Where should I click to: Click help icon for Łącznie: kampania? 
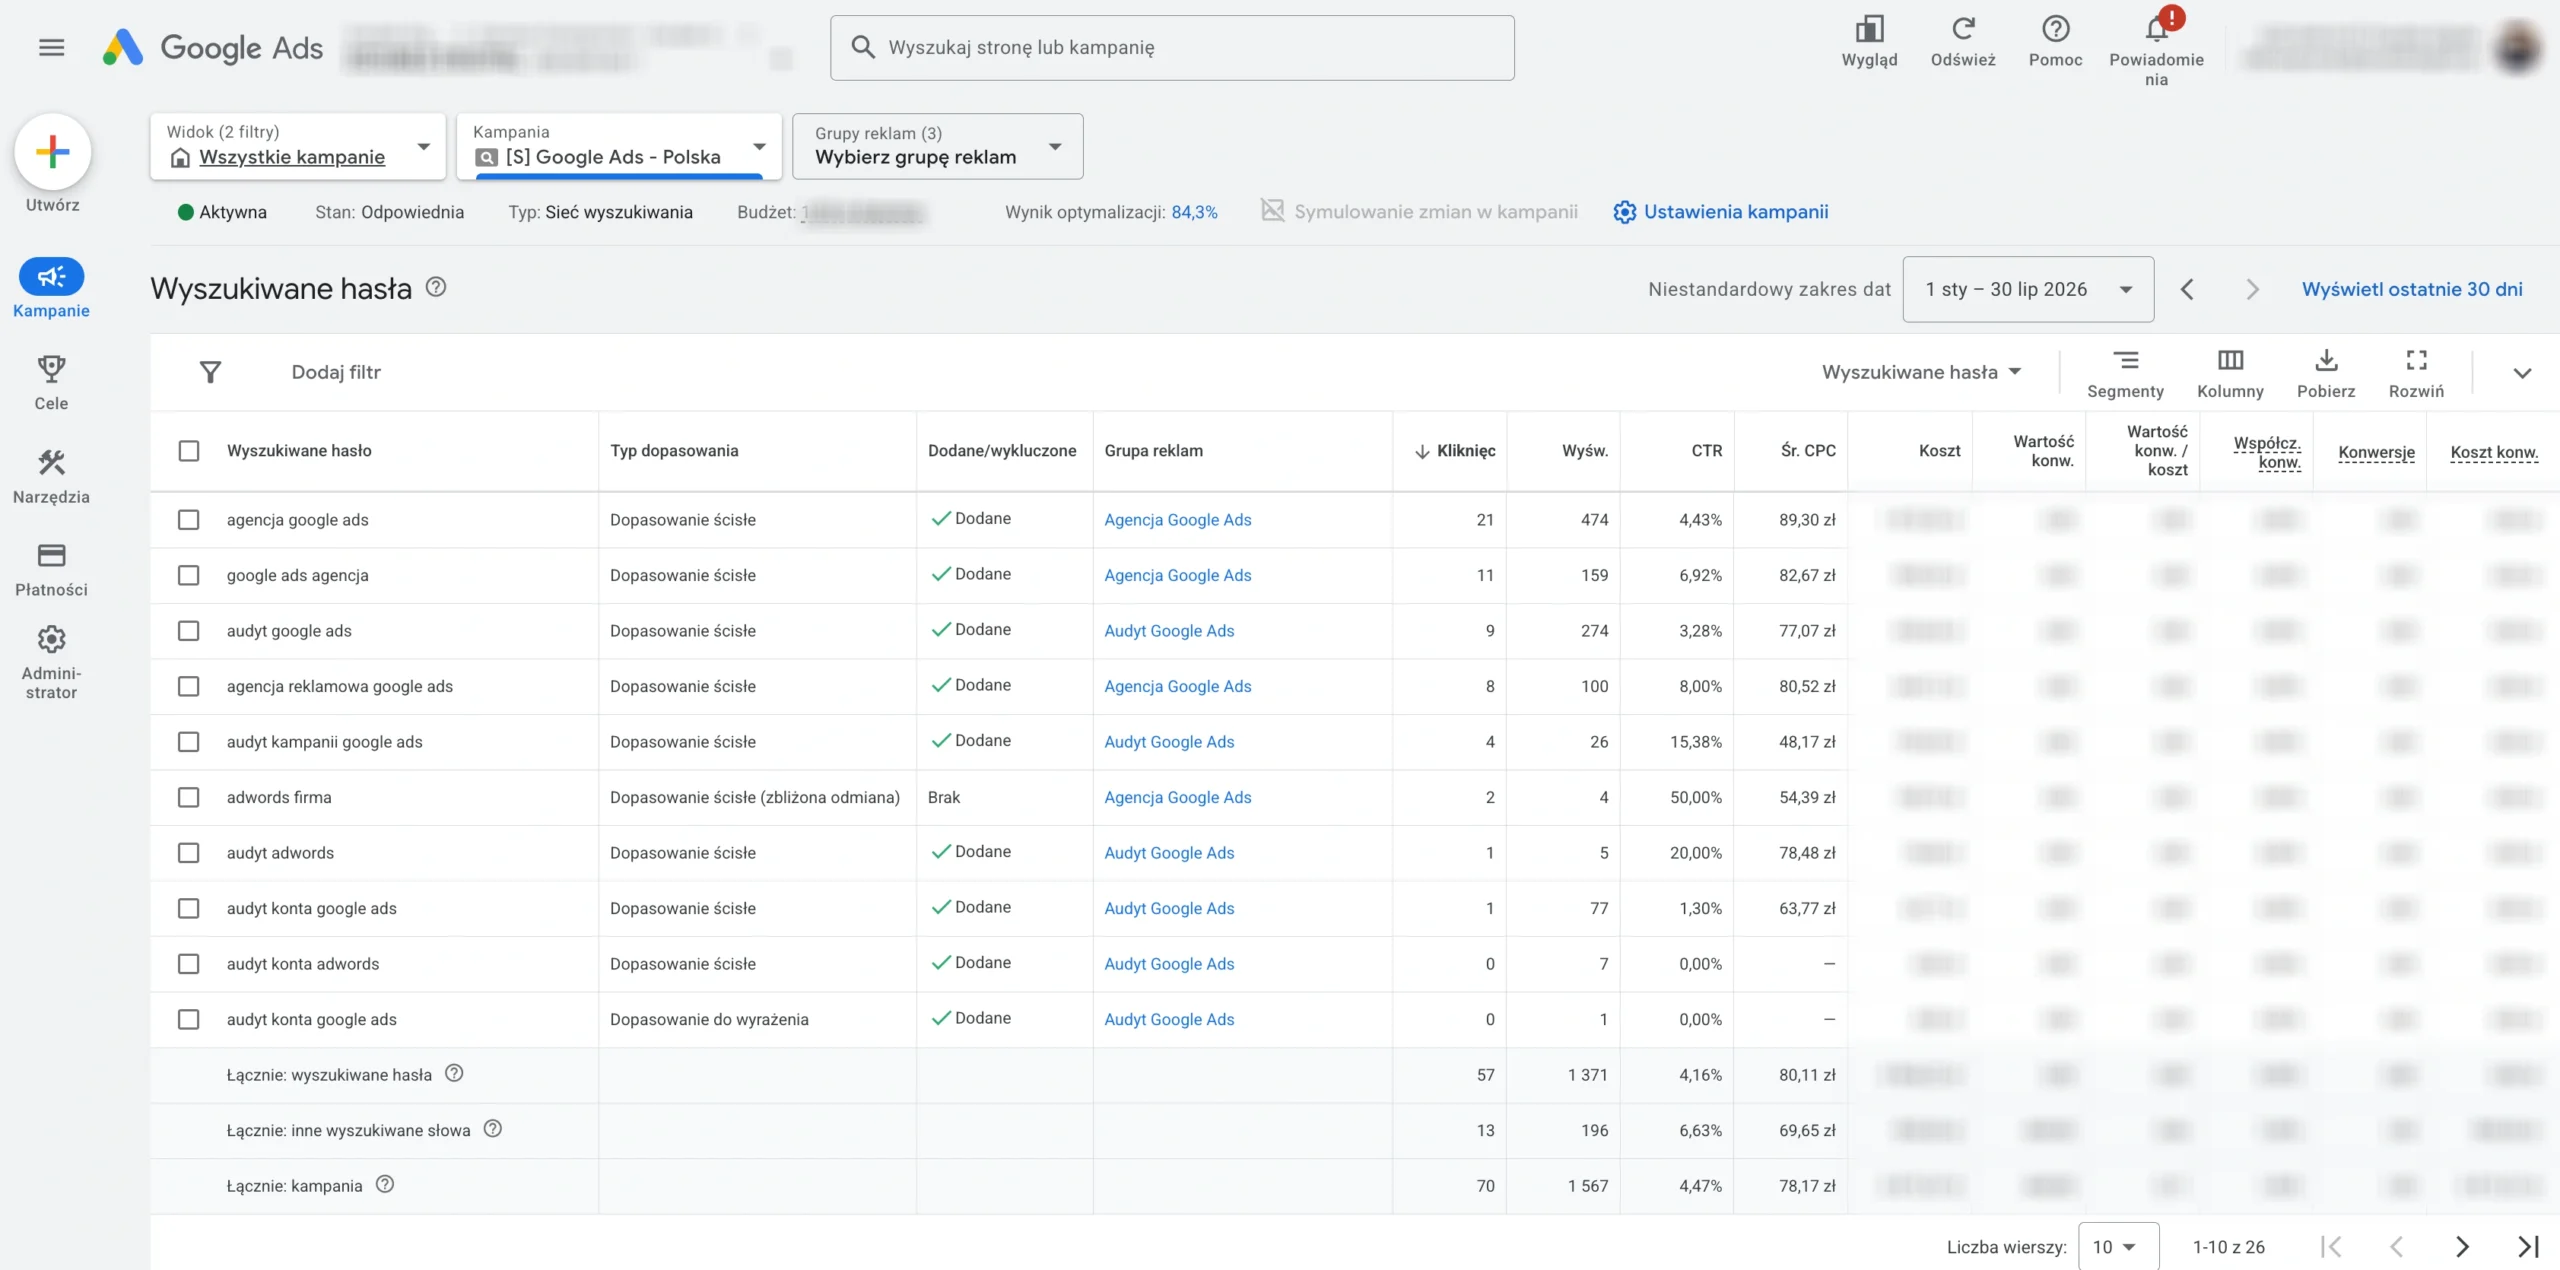tap(385, 1184)
